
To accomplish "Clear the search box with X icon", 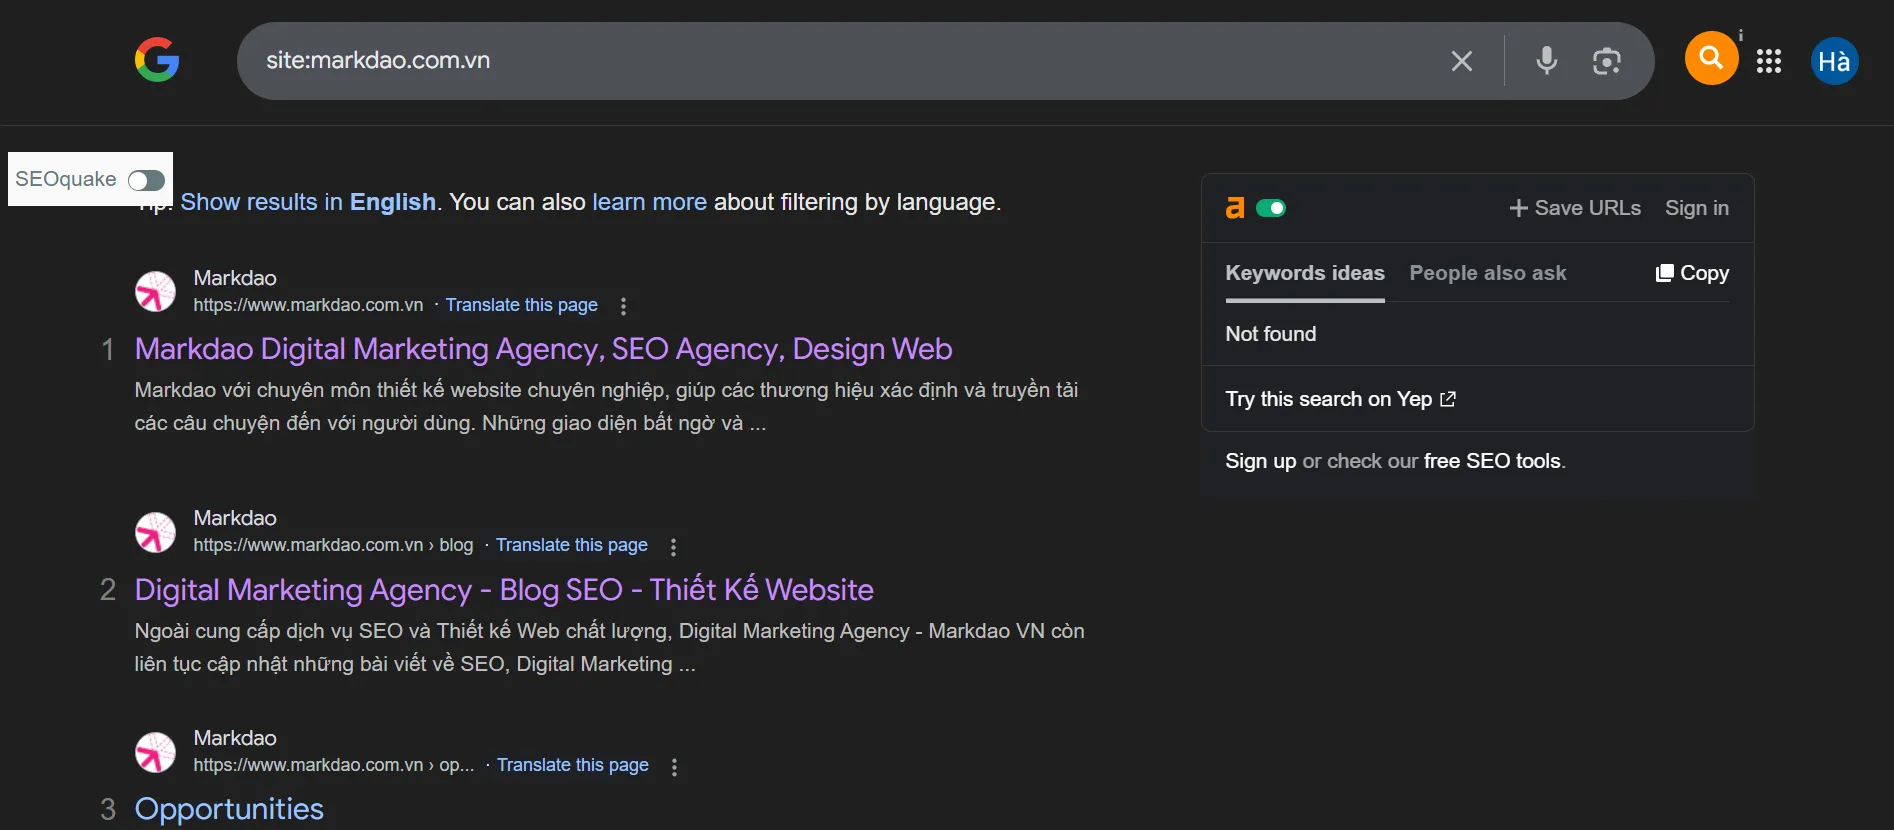I will [x=1461, y=61].
